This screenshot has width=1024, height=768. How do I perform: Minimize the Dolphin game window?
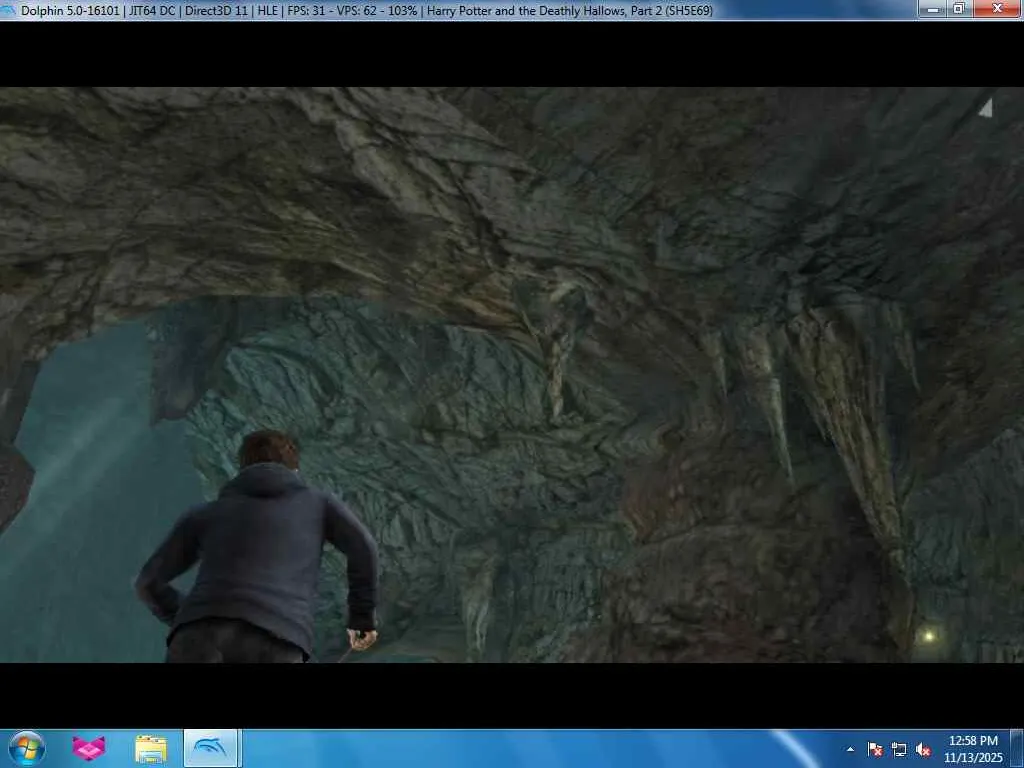(933, 9)
